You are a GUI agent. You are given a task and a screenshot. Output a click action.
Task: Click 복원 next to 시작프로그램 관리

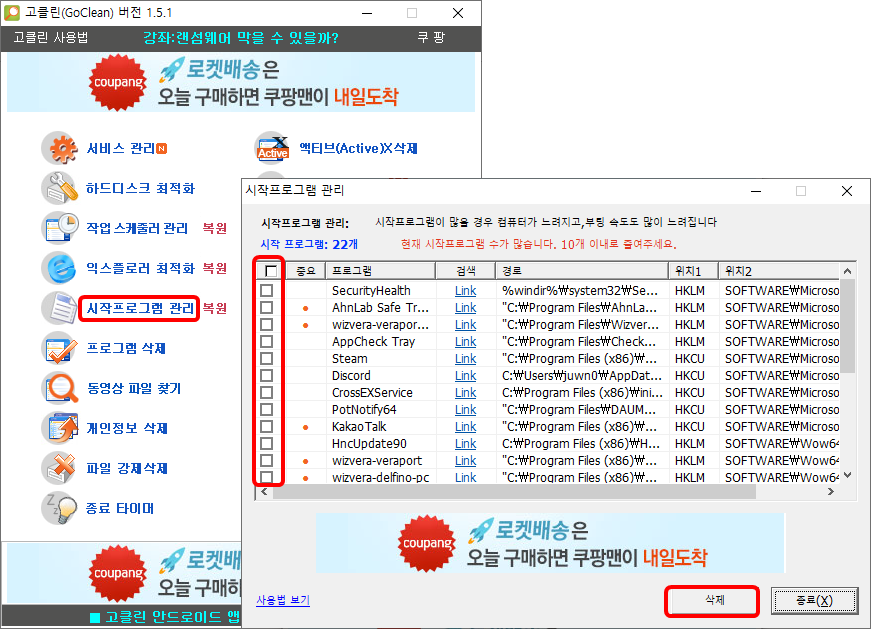pyautogui.click(x=214, y=308)
